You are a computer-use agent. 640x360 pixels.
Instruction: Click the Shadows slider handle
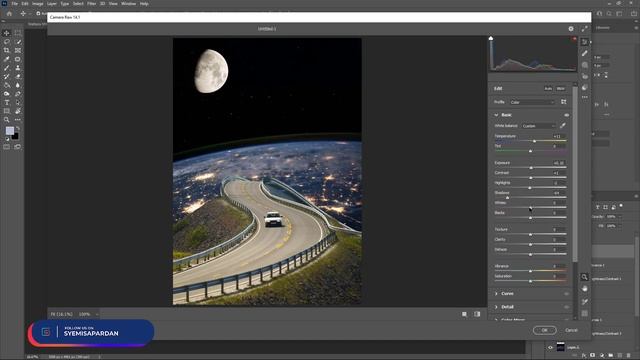[507, 198]
